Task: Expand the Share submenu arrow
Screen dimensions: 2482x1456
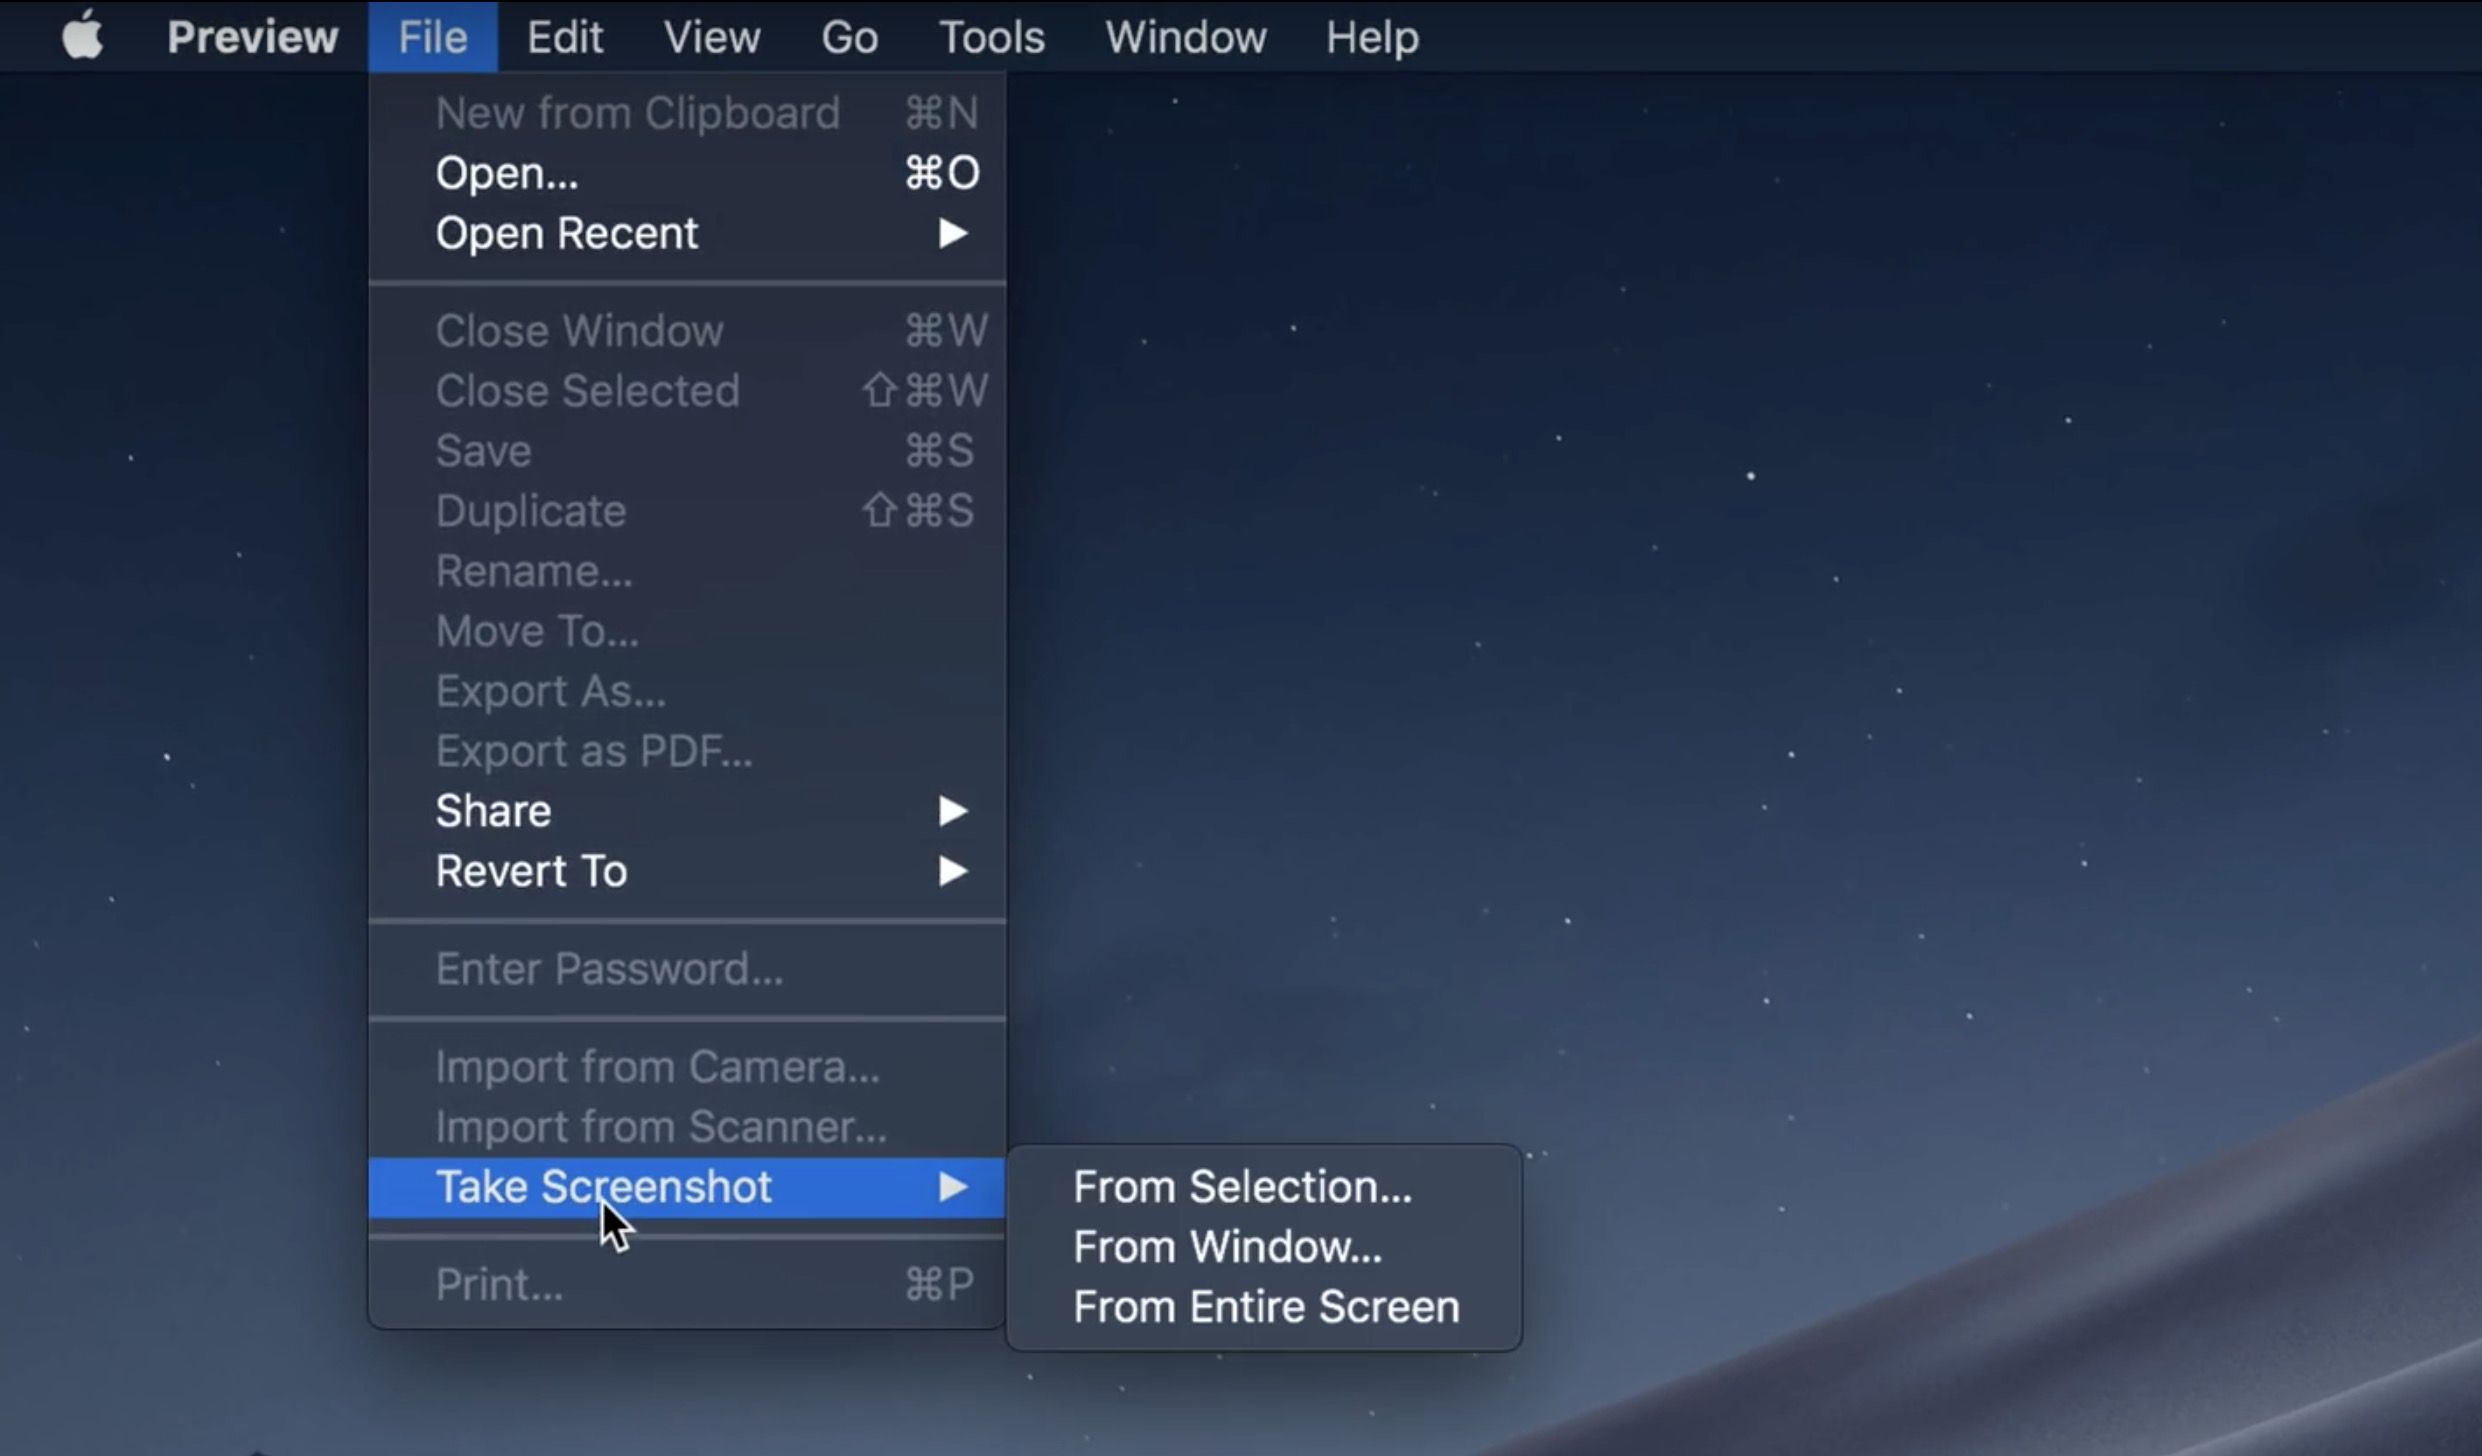Action: 952,811
